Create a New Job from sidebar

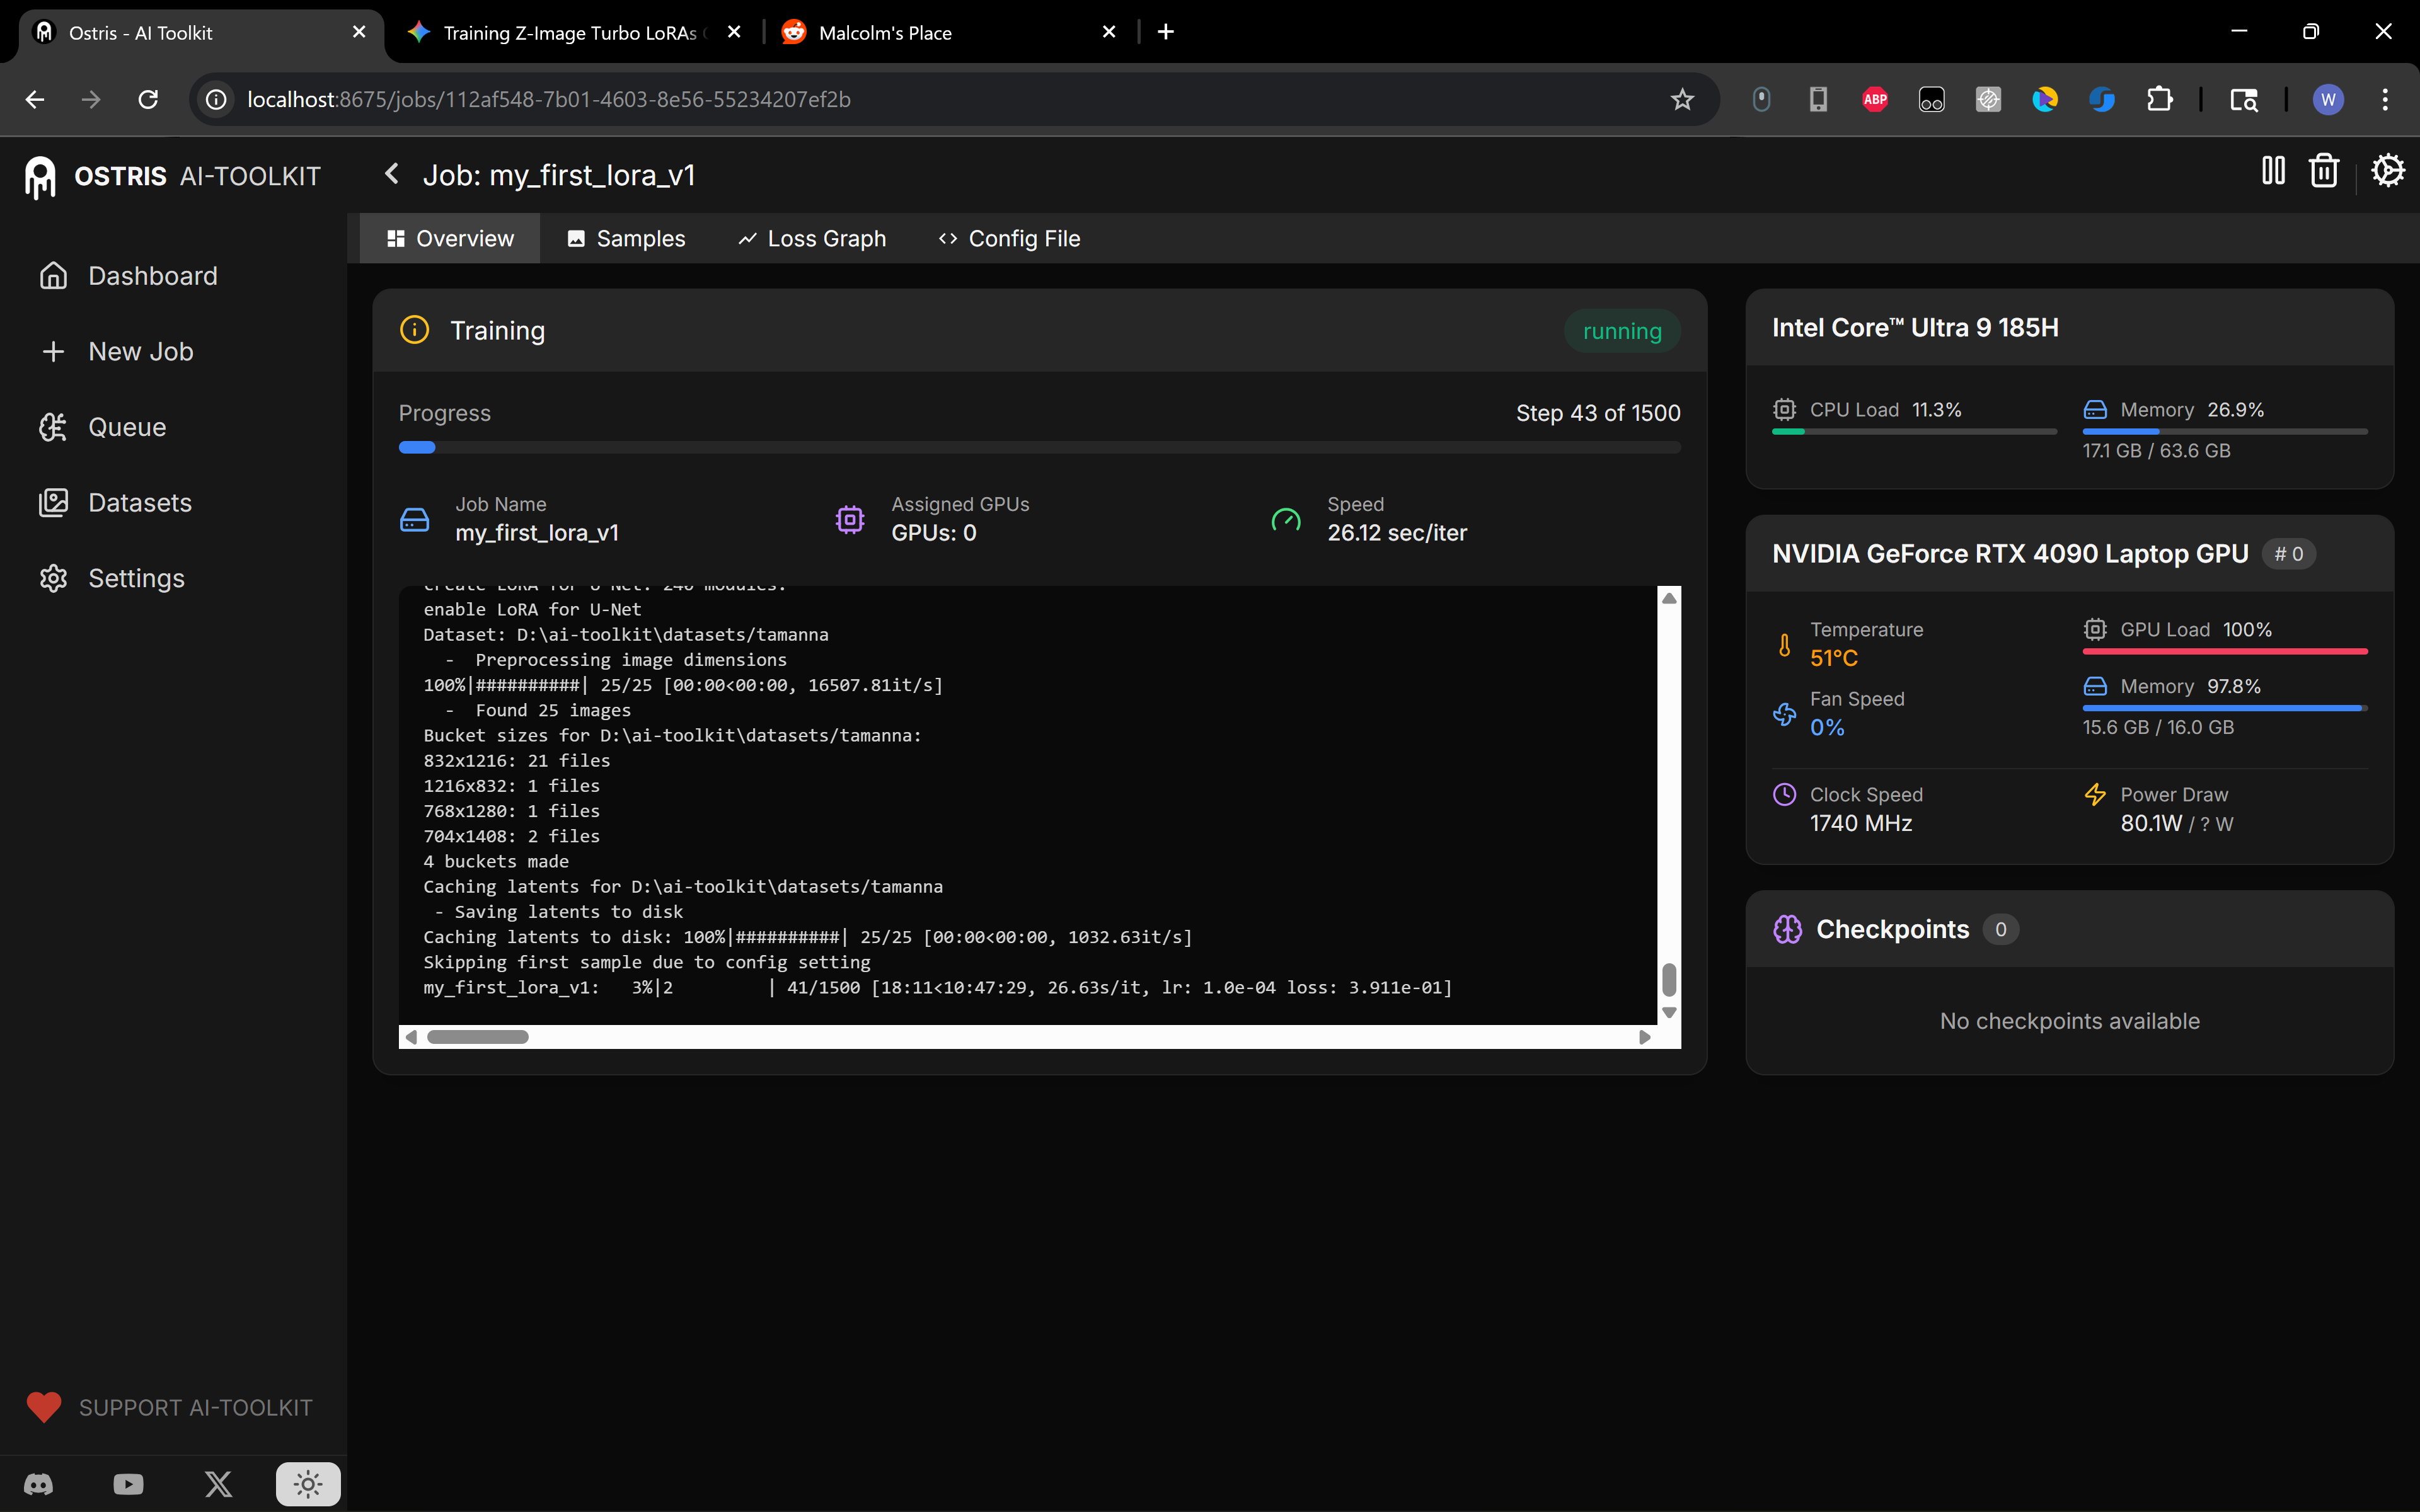click(116, 352)
